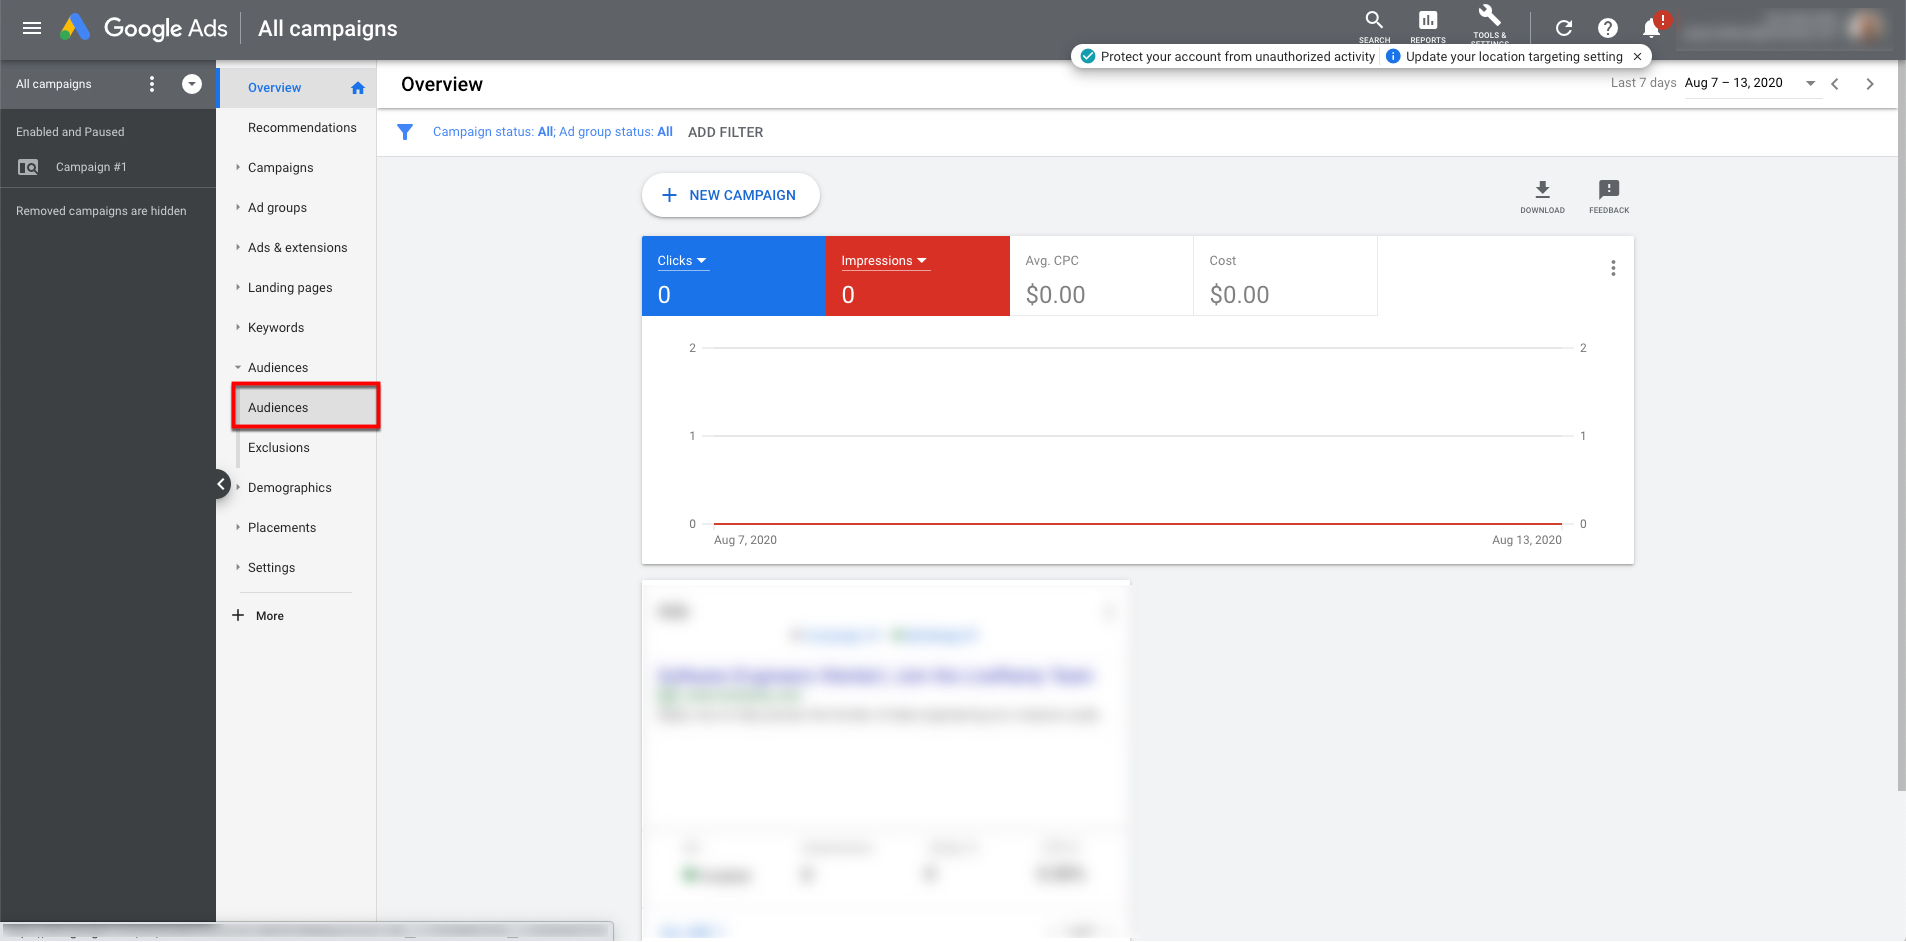Image resolution: width=1906 pixels, height=942 pixels.
Task: Select the Avg. CPC metric card
Action: pos(1101,276)
